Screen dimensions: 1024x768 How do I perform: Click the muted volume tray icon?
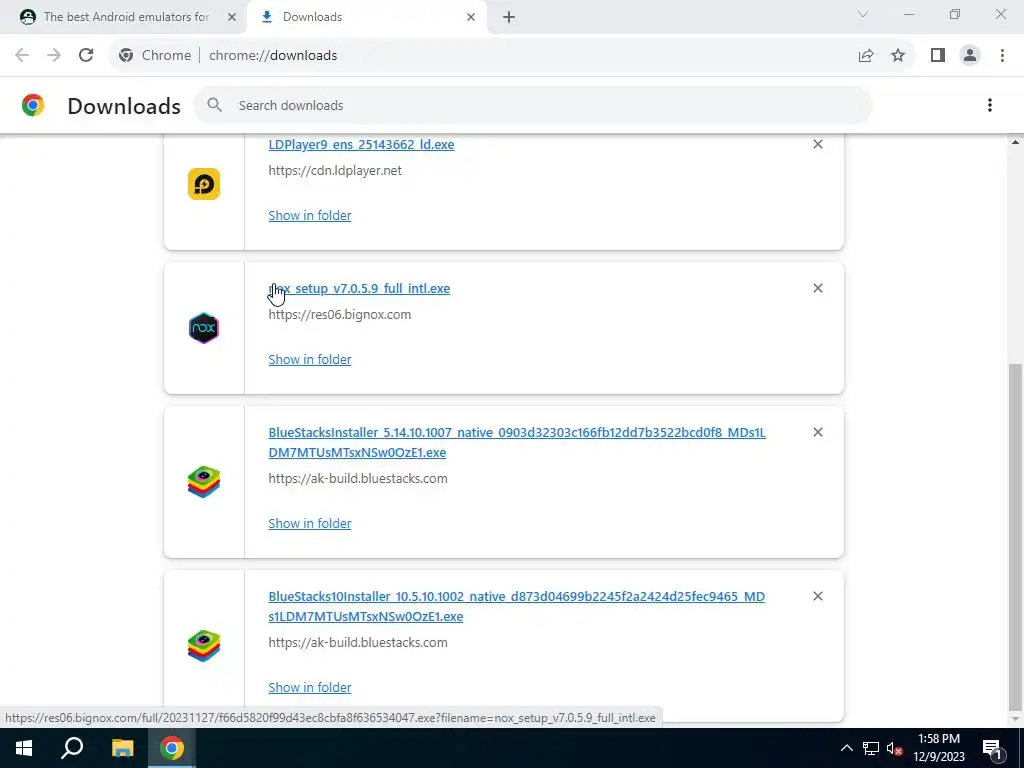tap(894, 748)
